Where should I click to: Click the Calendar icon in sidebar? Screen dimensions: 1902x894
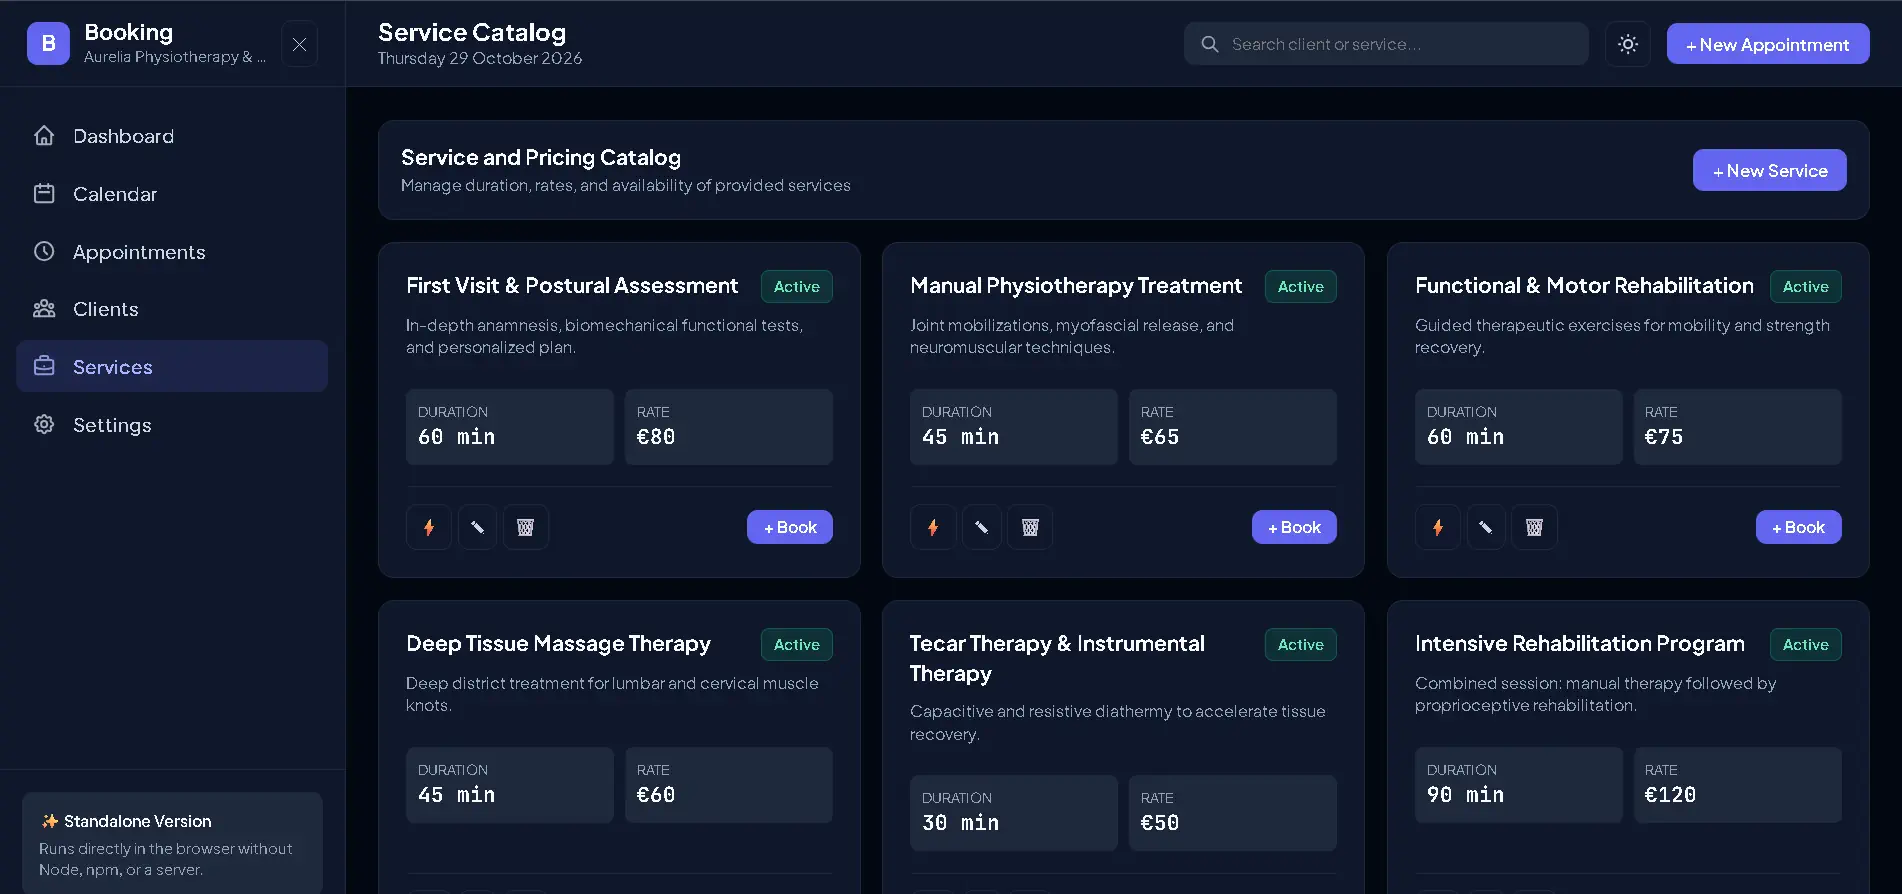tap(44, 193)
